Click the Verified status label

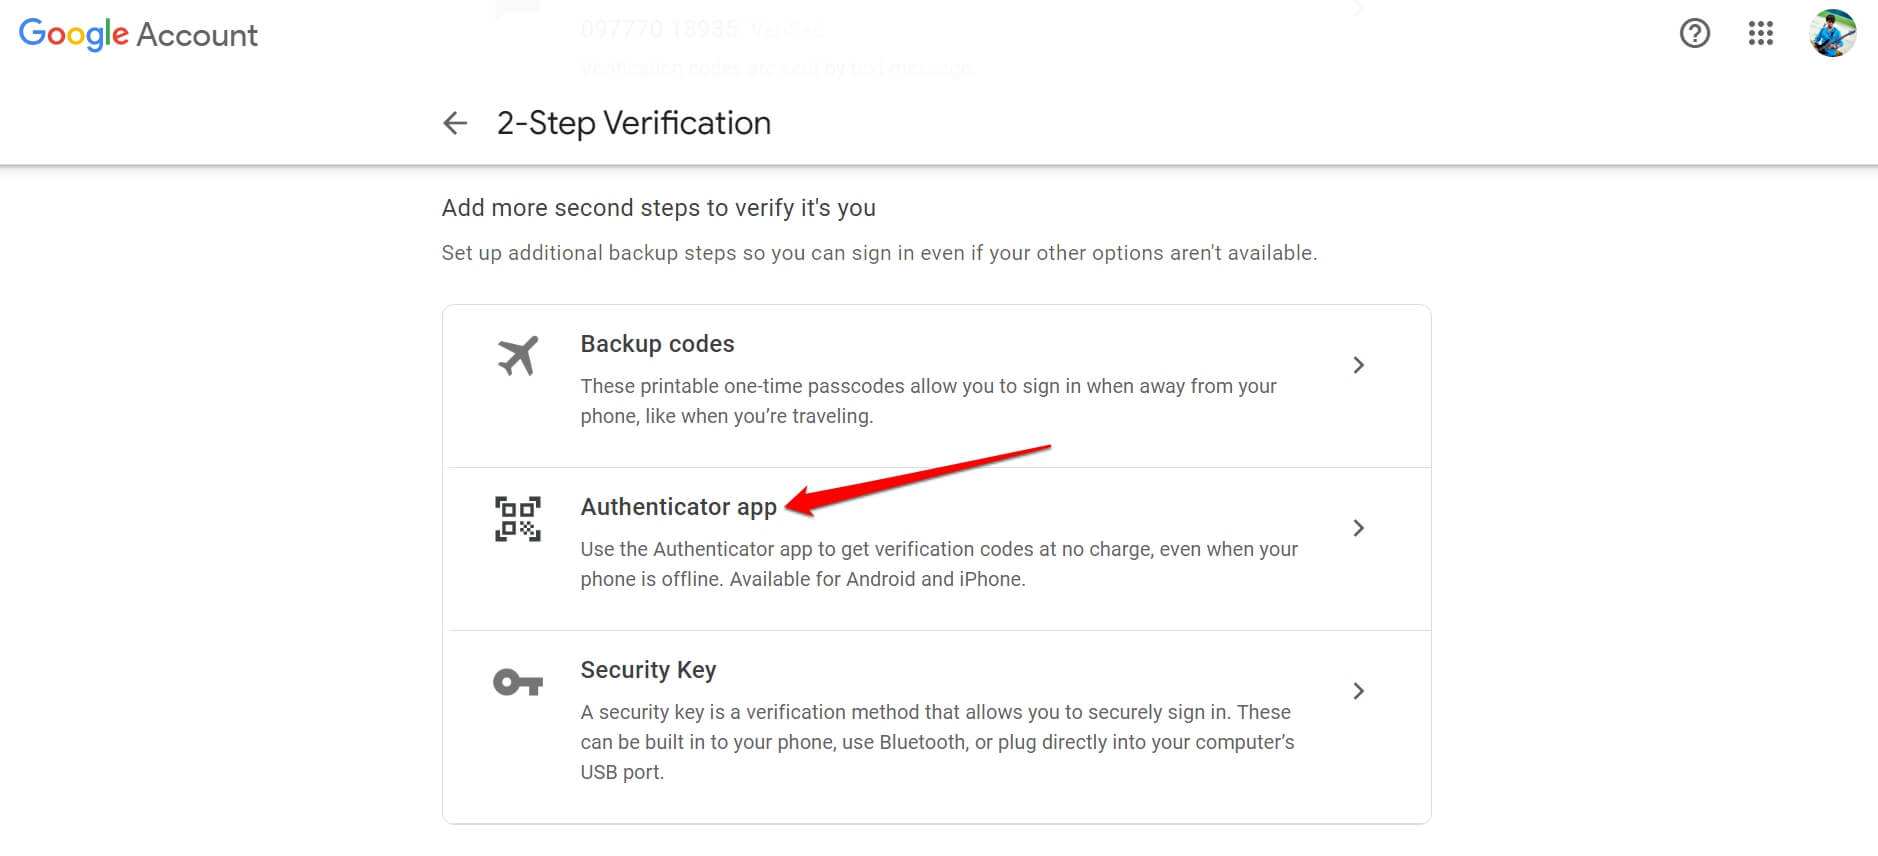pos(787,29)
